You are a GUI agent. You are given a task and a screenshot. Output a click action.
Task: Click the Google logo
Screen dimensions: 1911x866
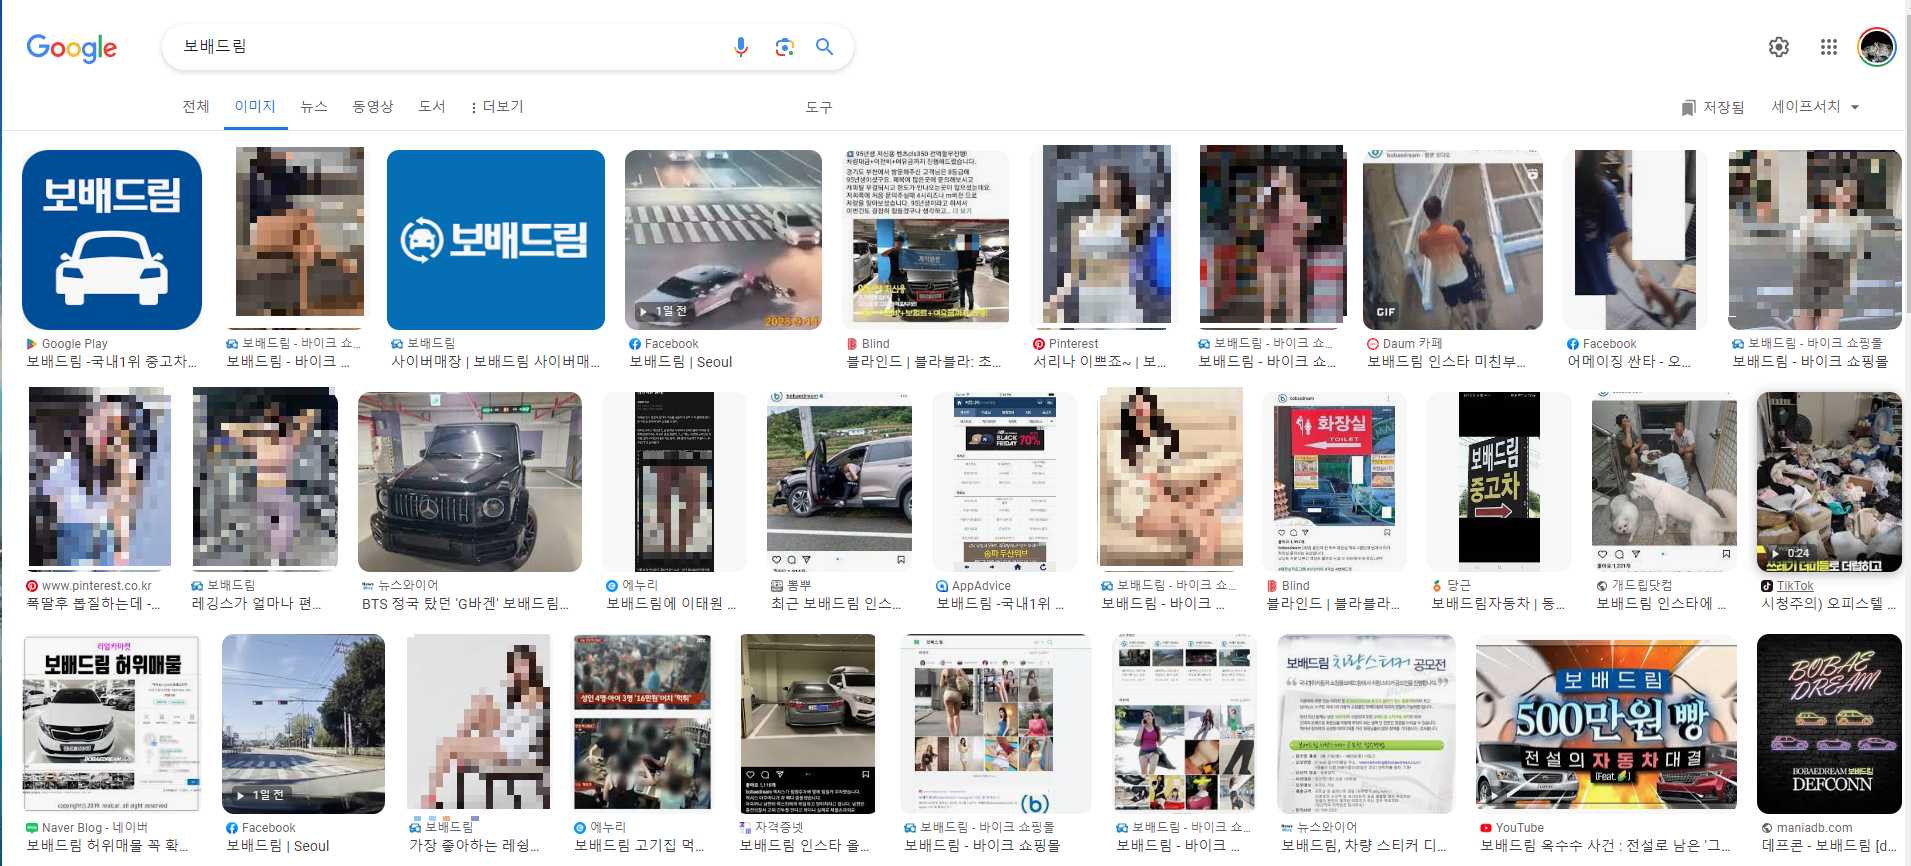click(72, 47)
